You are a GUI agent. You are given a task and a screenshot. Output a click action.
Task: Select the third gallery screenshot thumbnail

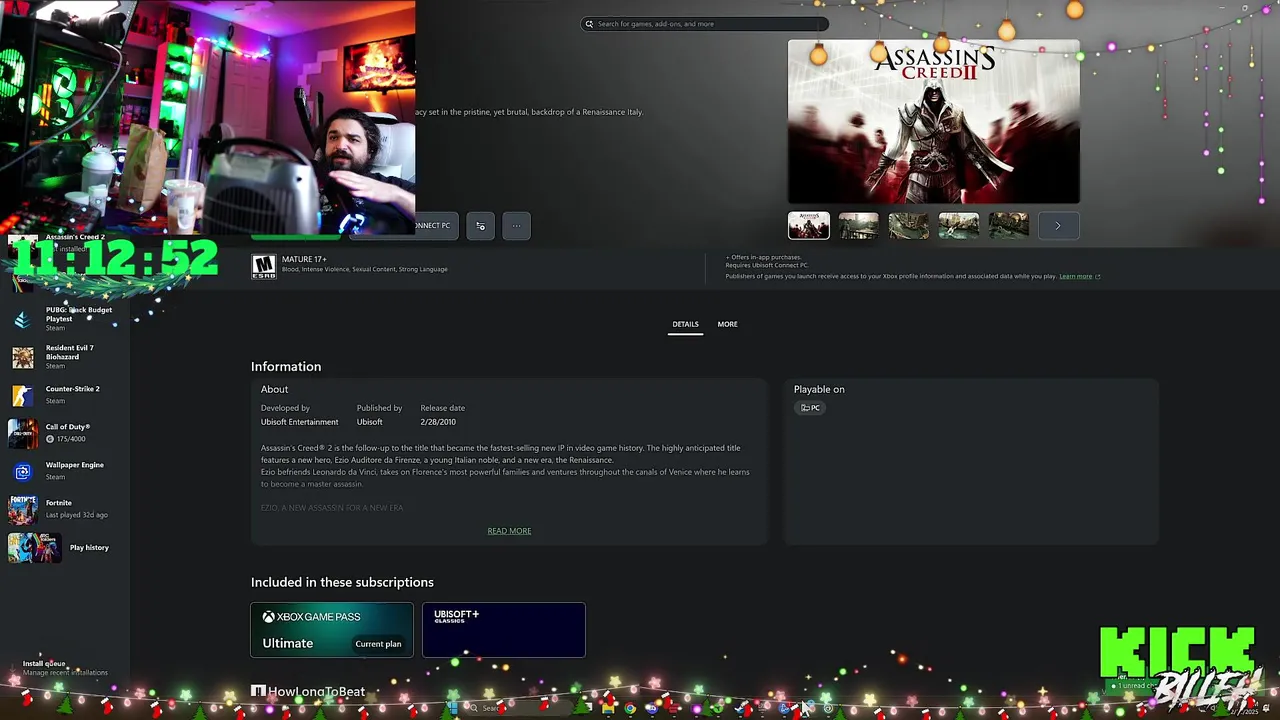click(x=908, y=225)
